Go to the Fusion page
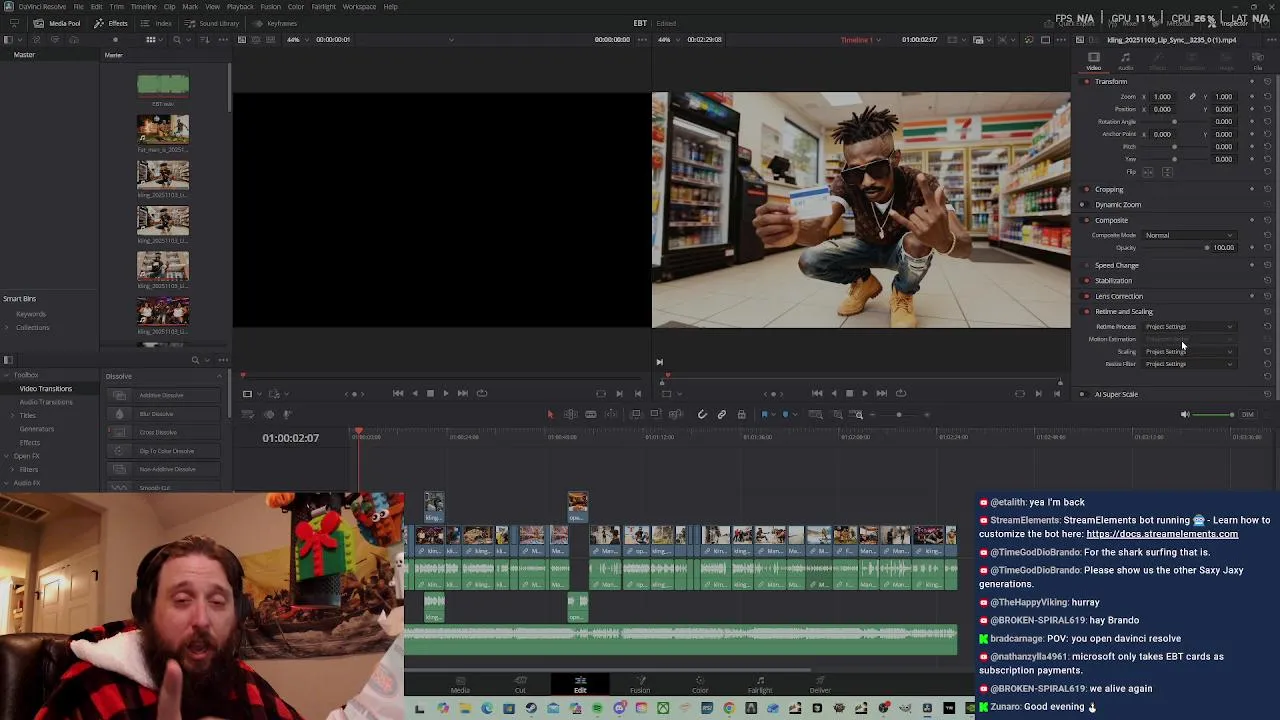Viewport: 1280px width, 720px height. pyautogui.click(x=640, y=684)
